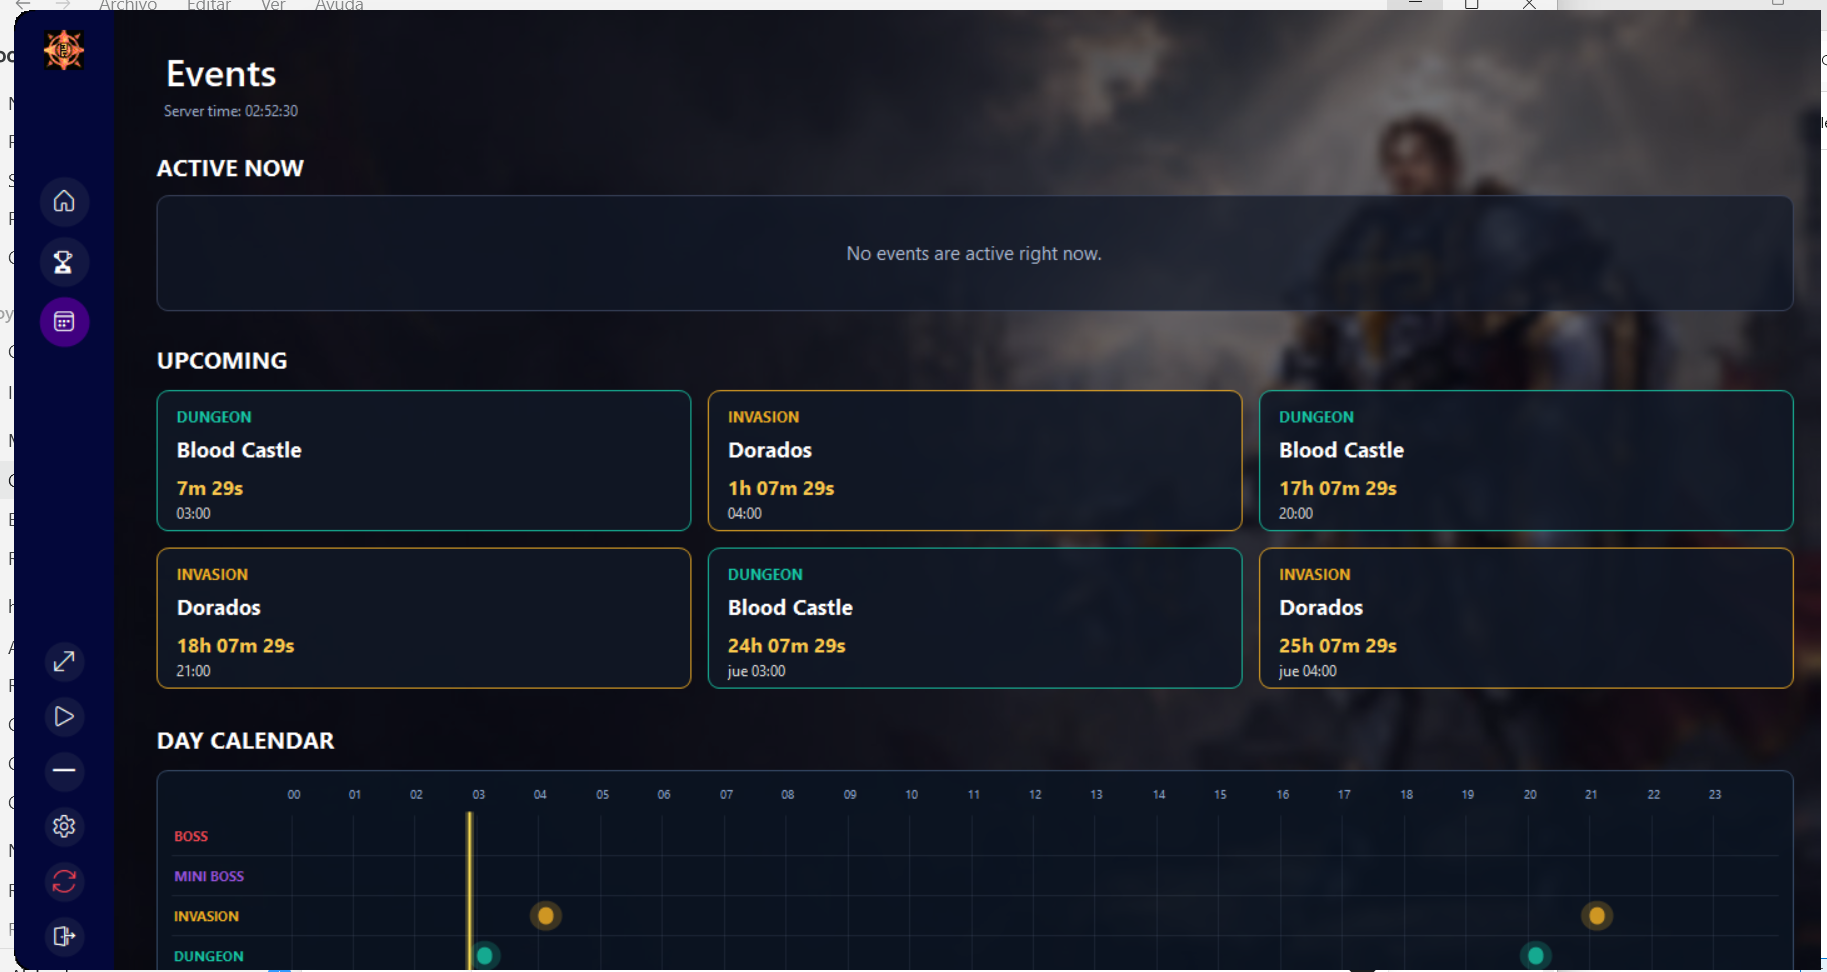Click the 24h 07m 29s countdown text

787,646
